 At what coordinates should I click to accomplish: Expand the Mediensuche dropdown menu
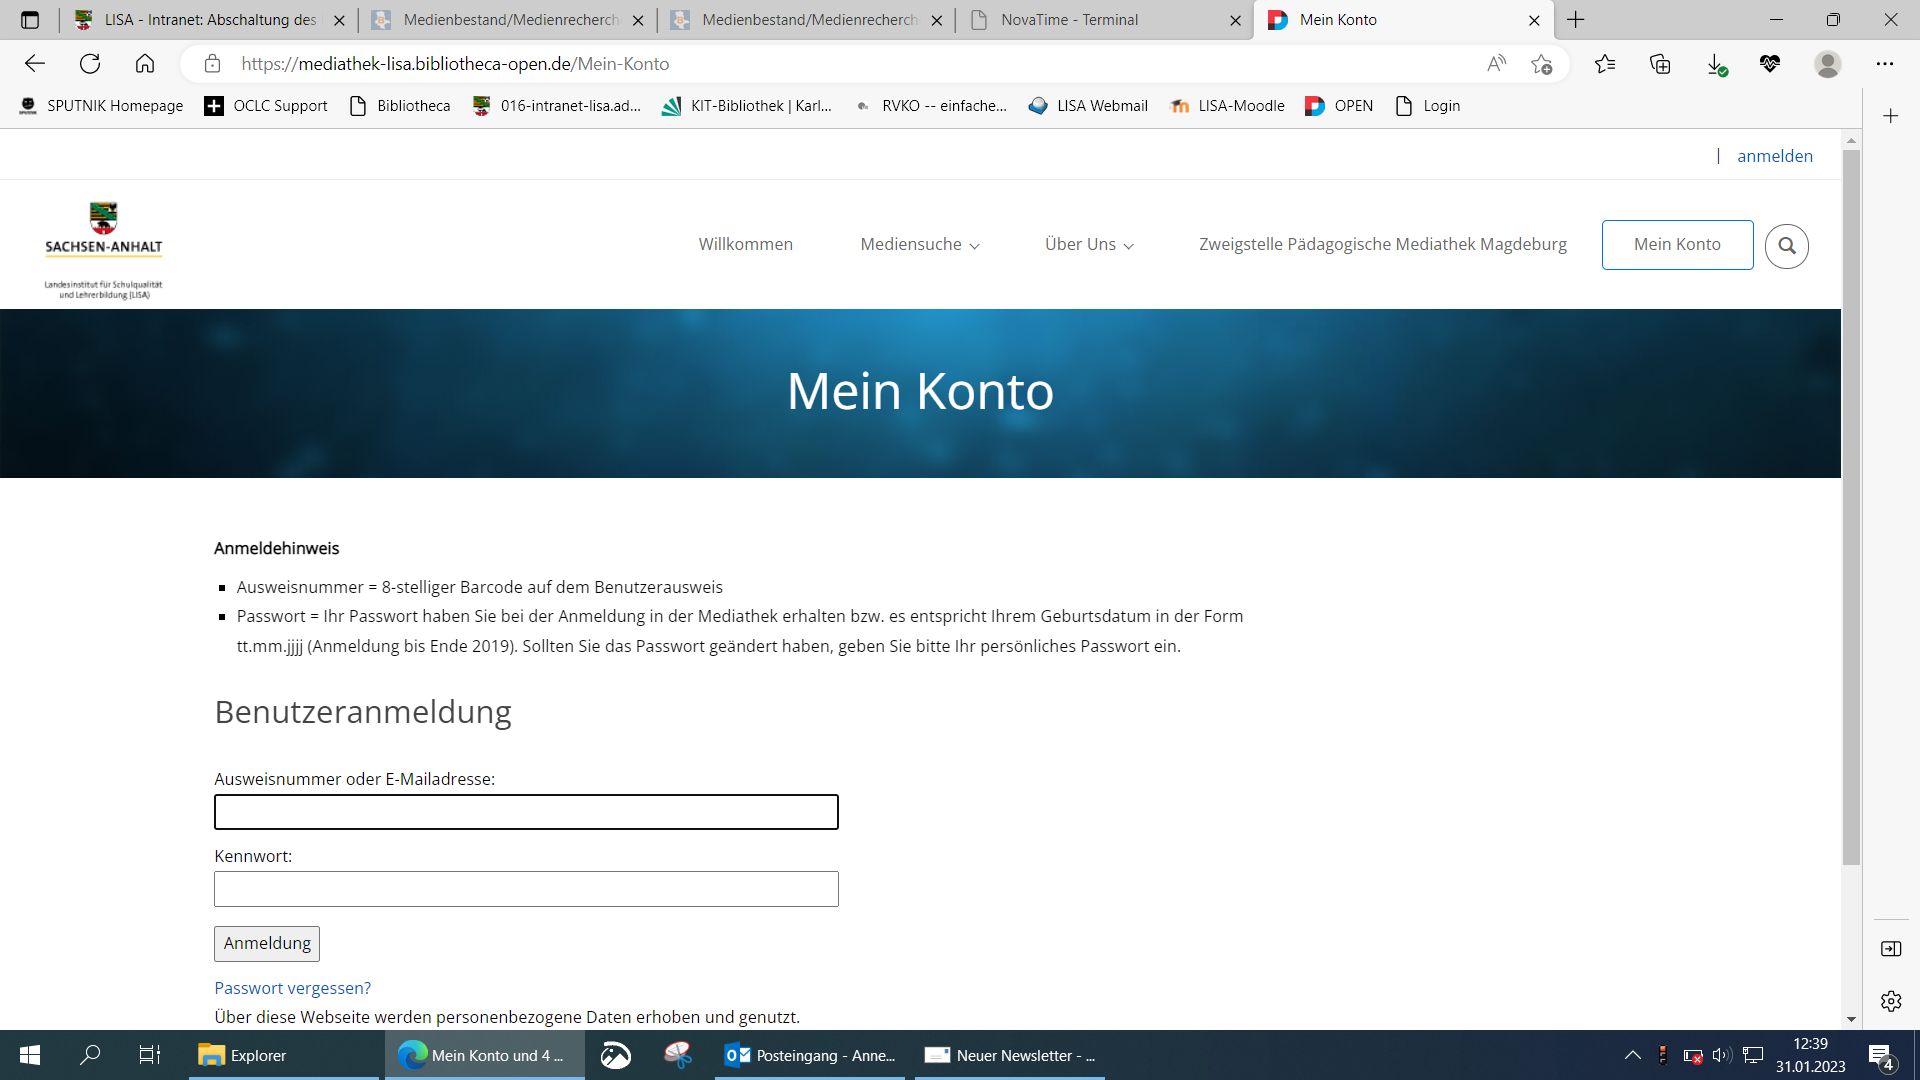[920, 245]
